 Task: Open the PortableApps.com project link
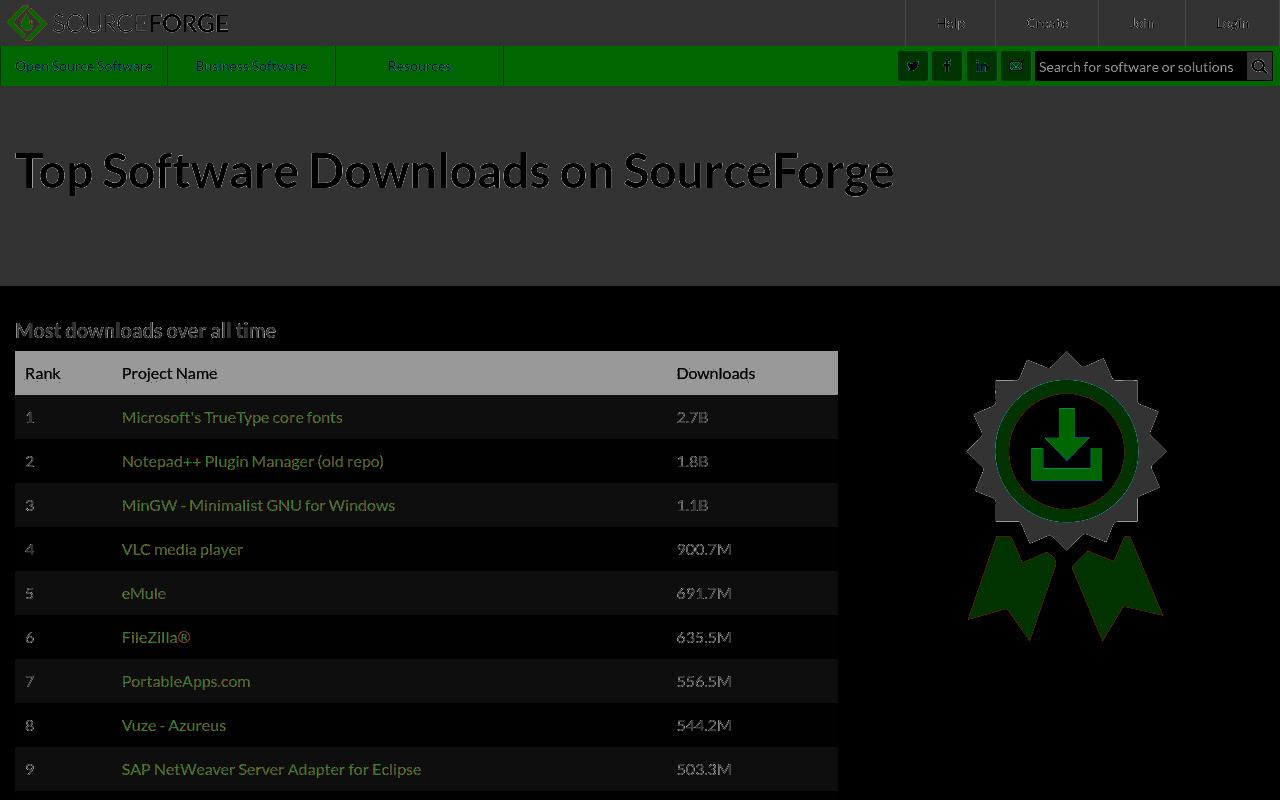coord(186,681)
